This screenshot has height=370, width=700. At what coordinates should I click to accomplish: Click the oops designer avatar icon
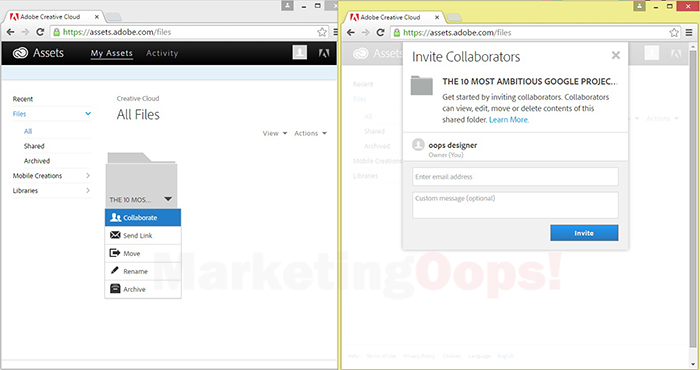click(418, 145)
